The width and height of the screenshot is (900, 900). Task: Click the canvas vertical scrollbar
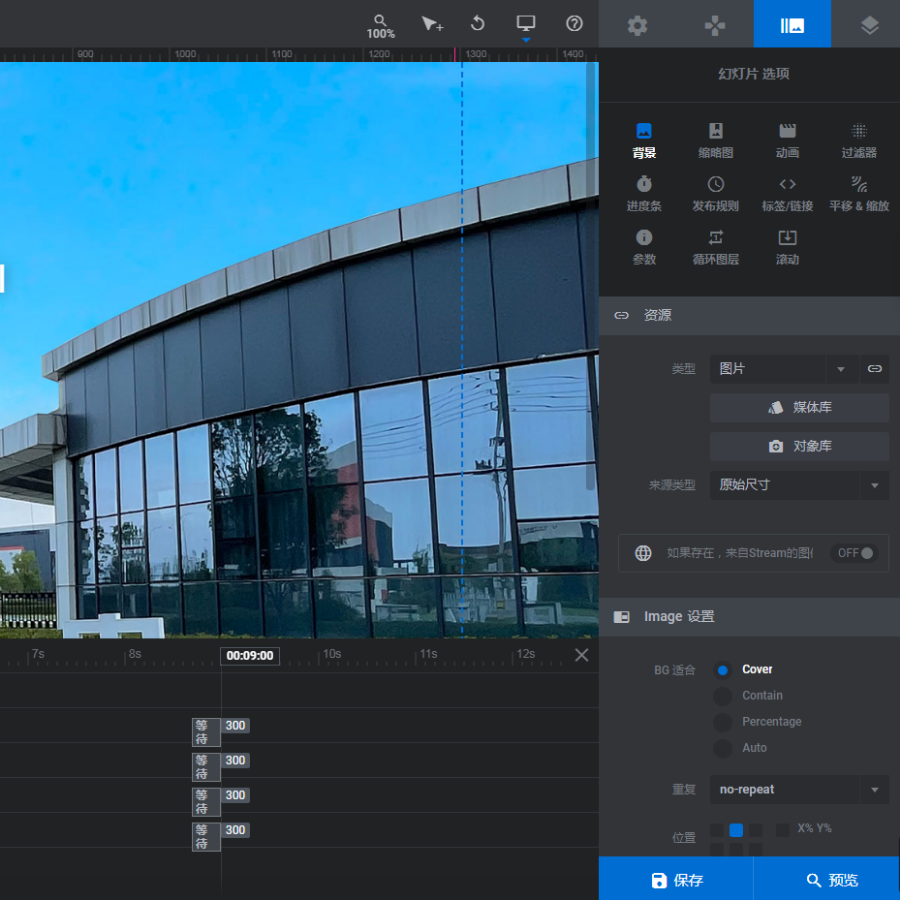590,276
